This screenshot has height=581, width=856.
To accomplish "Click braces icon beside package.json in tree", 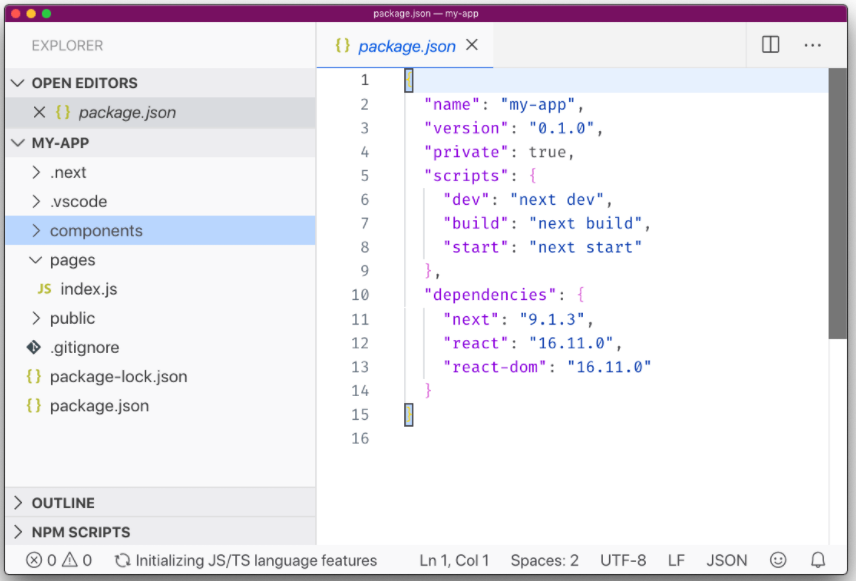I will [x=34, y=406].
